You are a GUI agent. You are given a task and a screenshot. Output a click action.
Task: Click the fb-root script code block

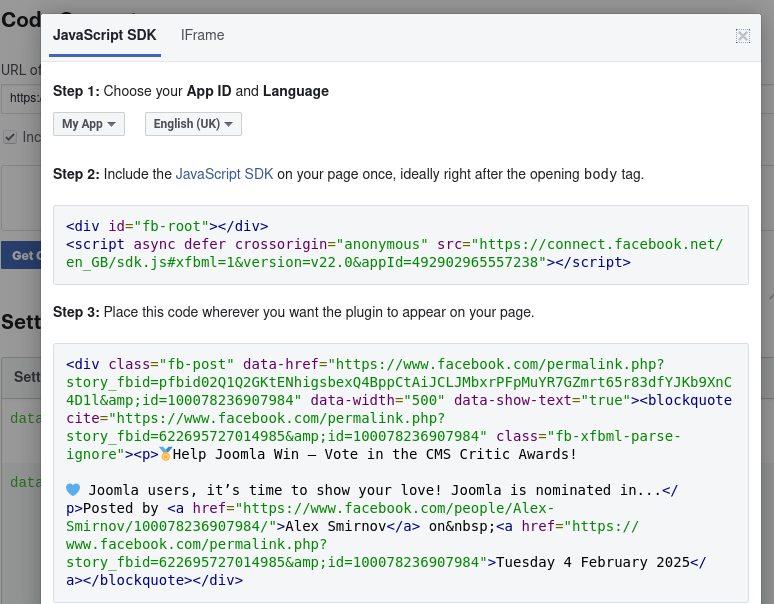[401, 245]
